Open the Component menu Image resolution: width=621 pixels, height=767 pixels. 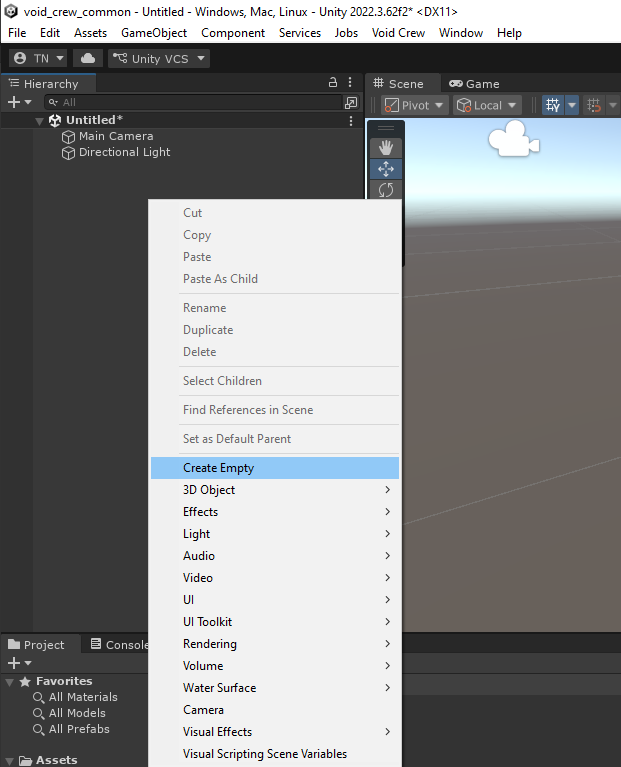pos(233,33)
